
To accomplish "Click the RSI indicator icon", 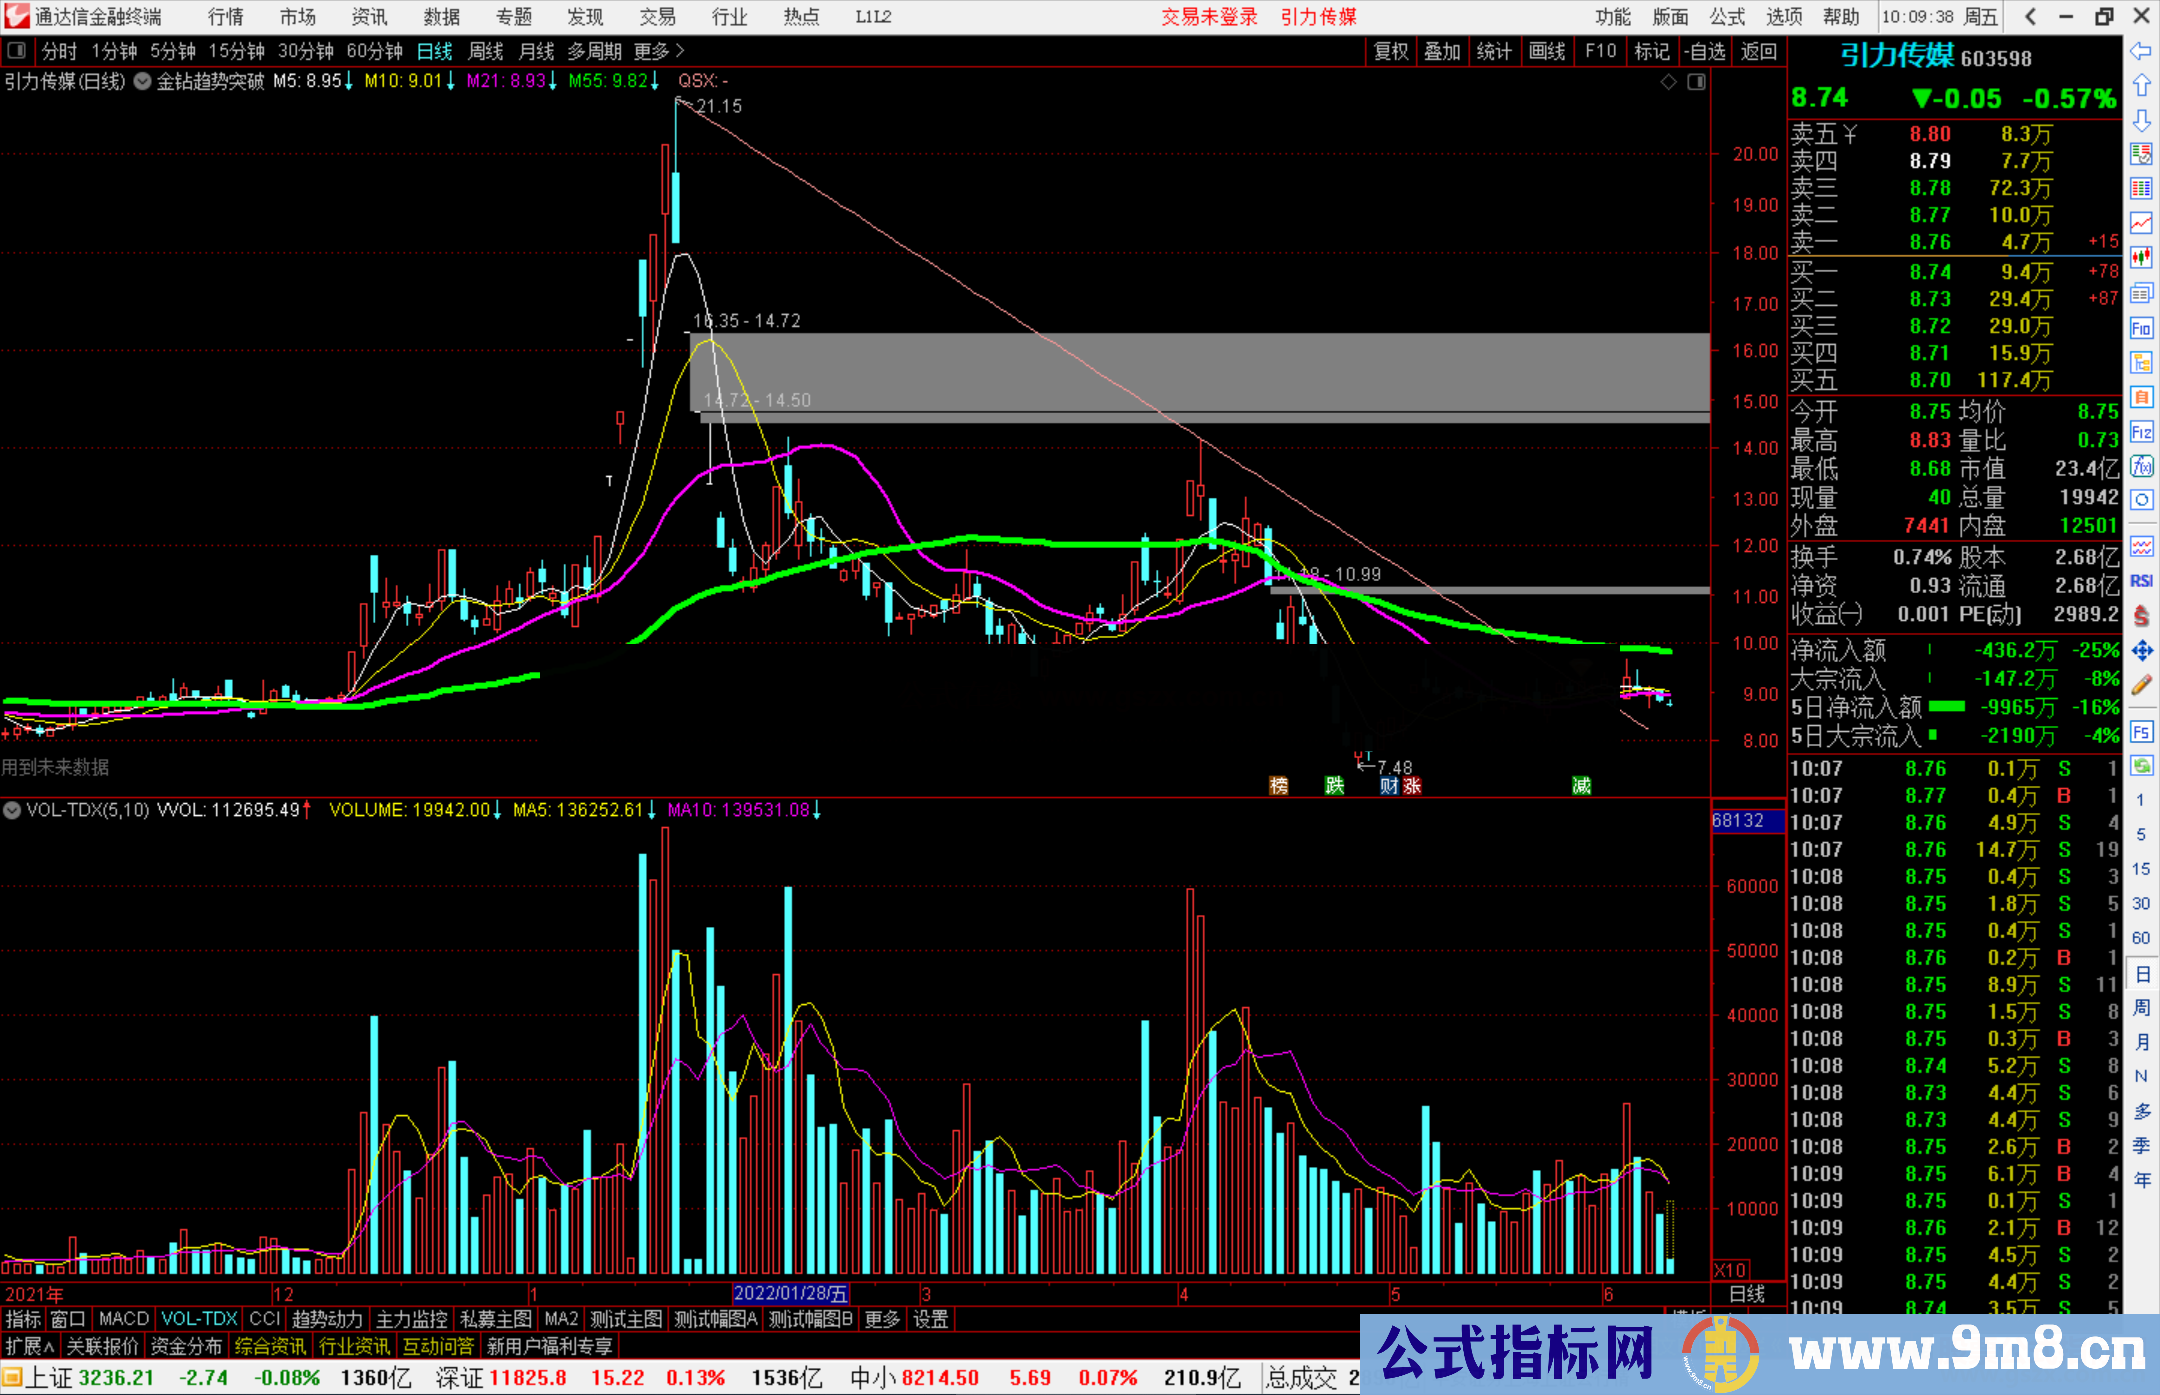I will [x=2141, y=581].
